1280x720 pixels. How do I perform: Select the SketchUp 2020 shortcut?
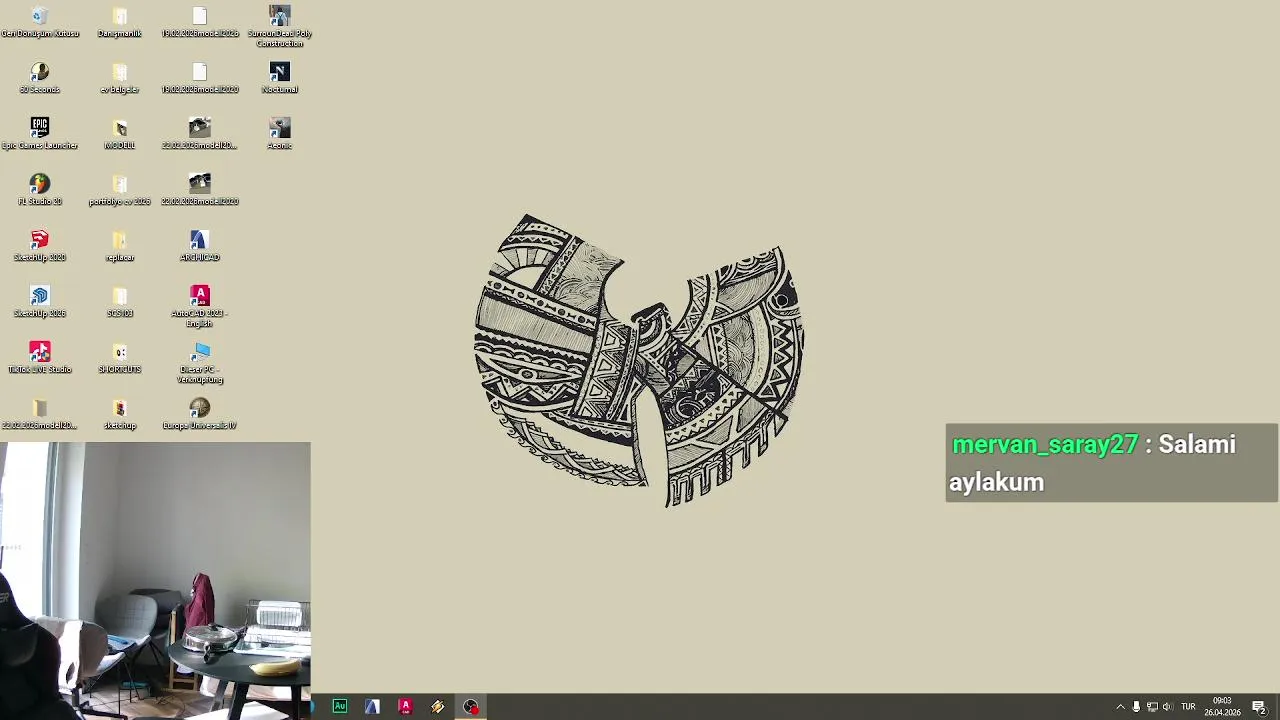(39, 246)
